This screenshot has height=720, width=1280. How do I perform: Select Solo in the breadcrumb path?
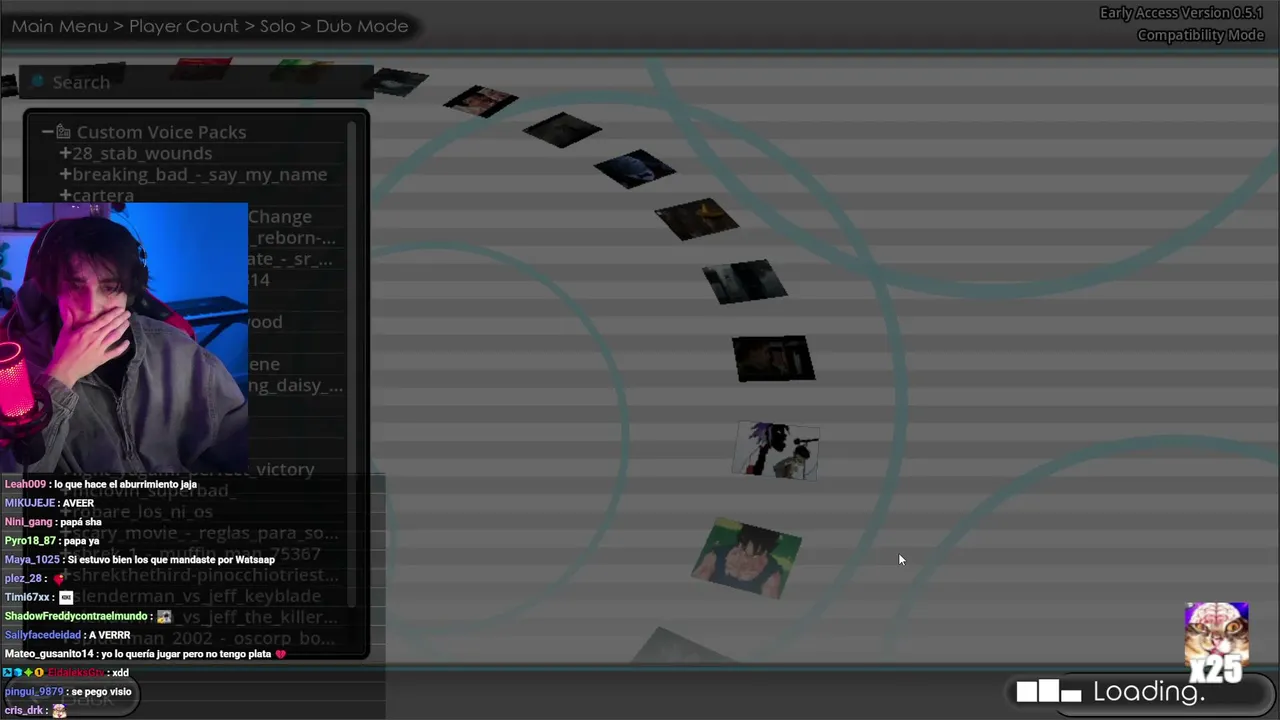277,26
